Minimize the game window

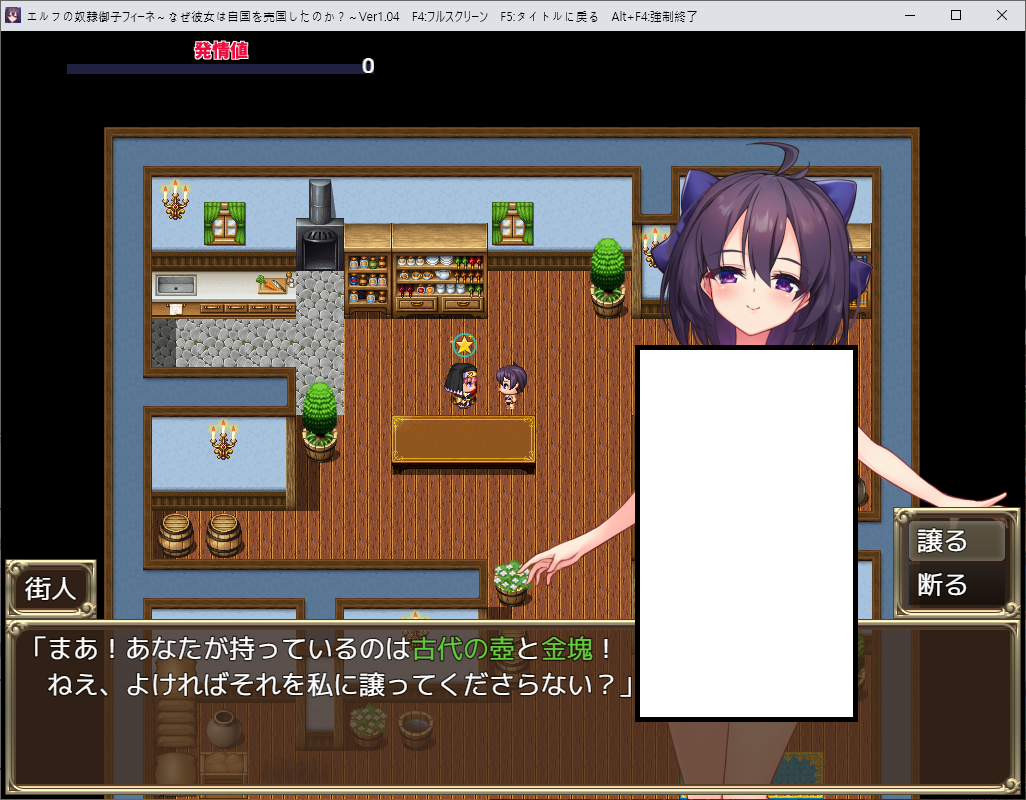pyautogui.click(x=910, y=15)
